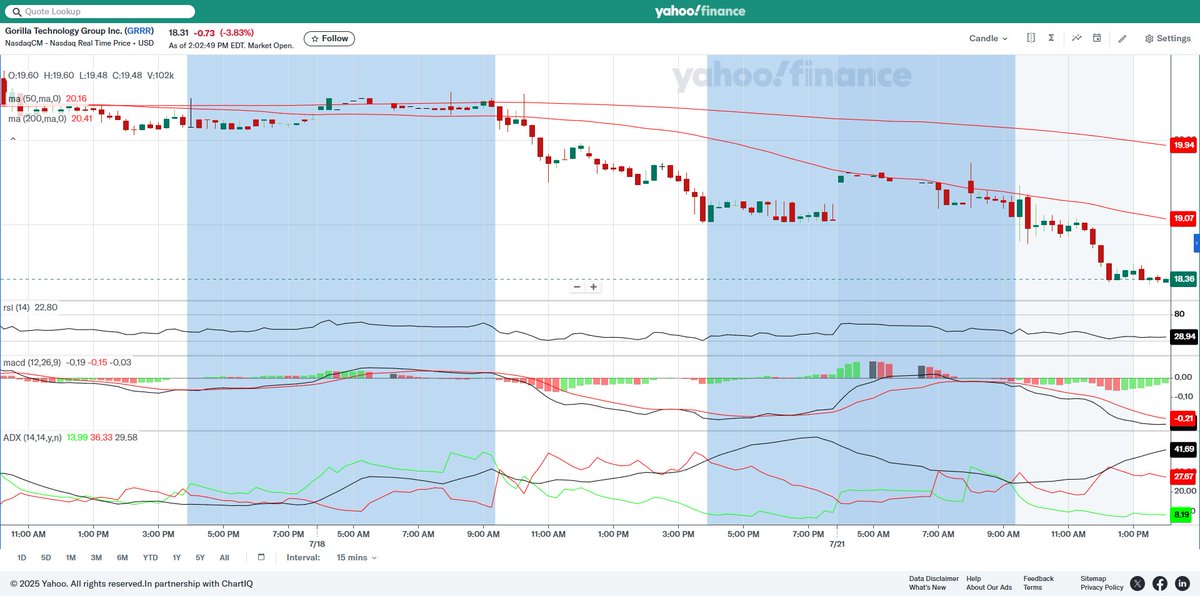1200x596 pixels.
Task: Open the 15 mins interval dropdown
Action: tap(356, 557)
